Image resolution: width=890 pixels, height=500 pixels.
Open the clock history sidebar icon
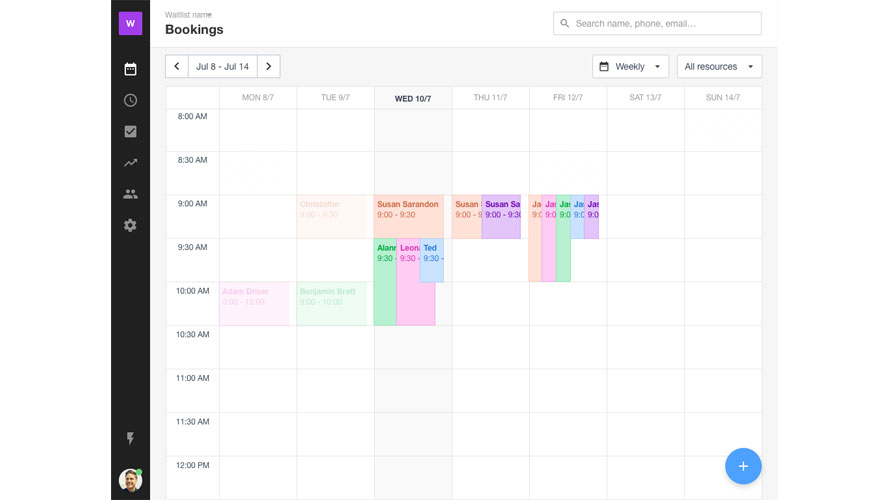point(130,100)
